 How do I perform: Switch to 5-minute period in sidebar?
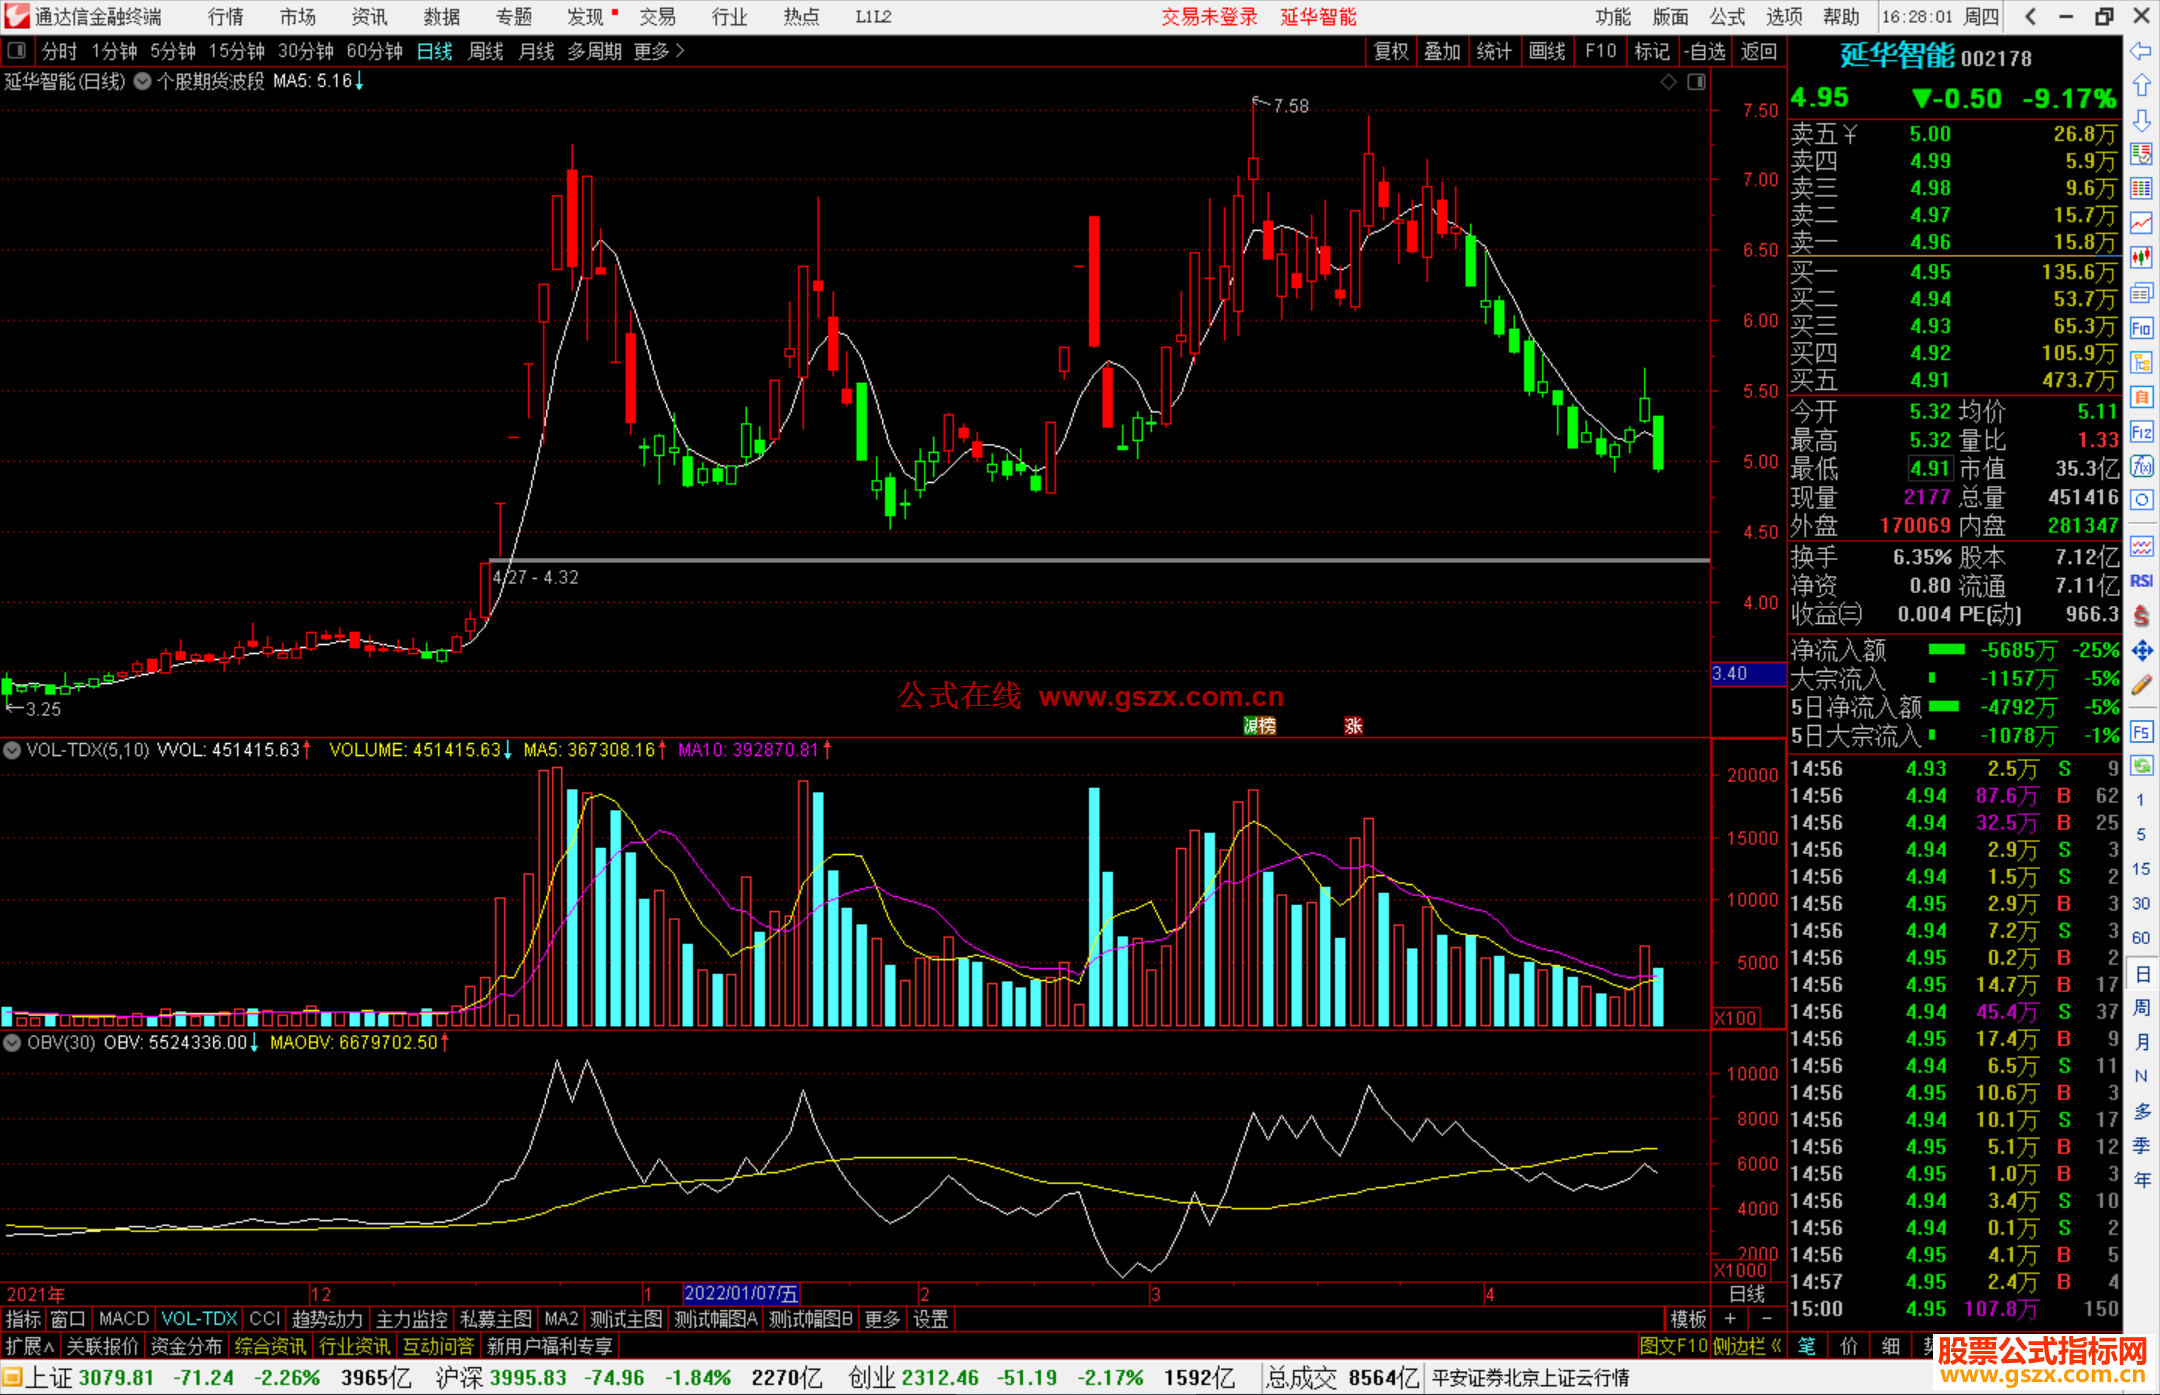click(x=2140, y=834)
